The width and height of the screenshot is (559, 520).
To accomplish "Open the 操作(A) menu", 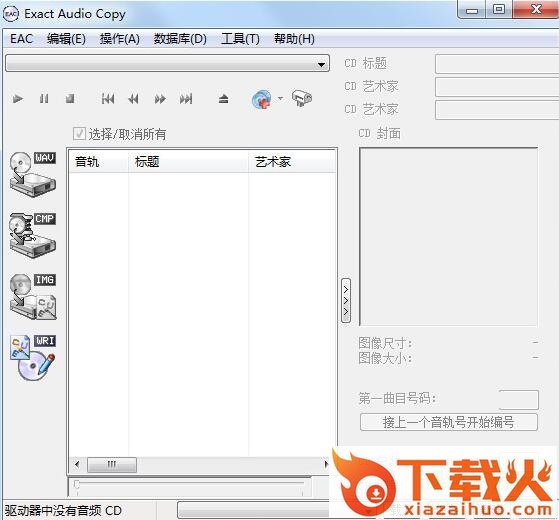I will coord(120,38).
